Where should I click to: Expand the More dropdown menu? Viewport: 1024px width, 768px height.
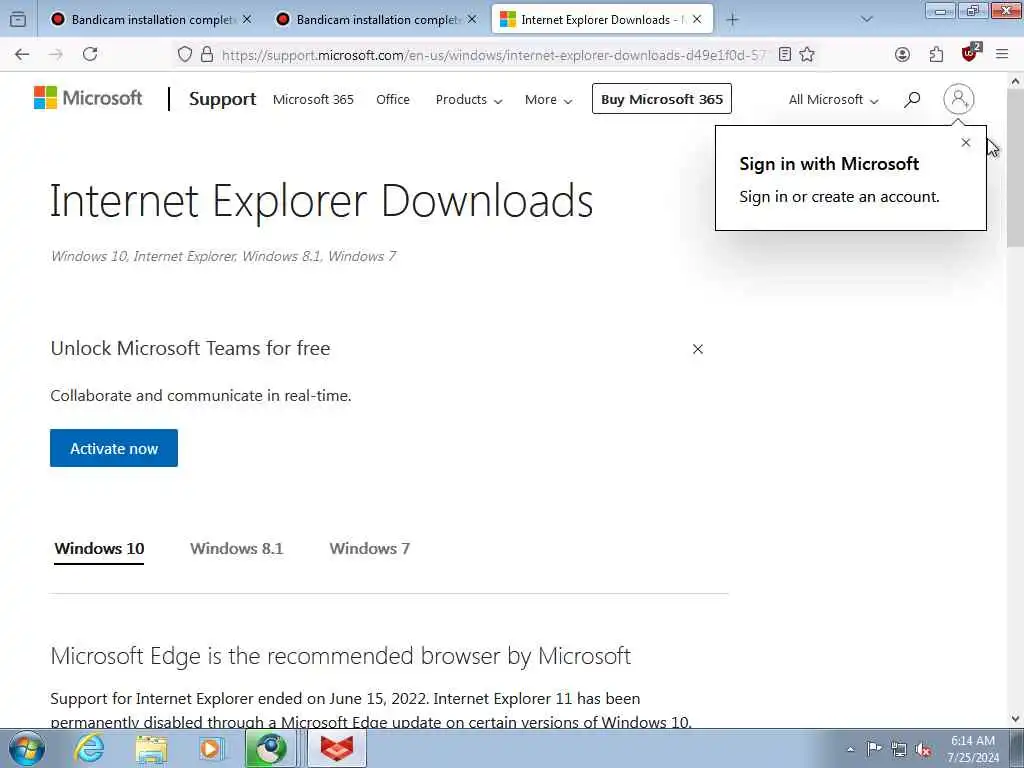(549, 100)
